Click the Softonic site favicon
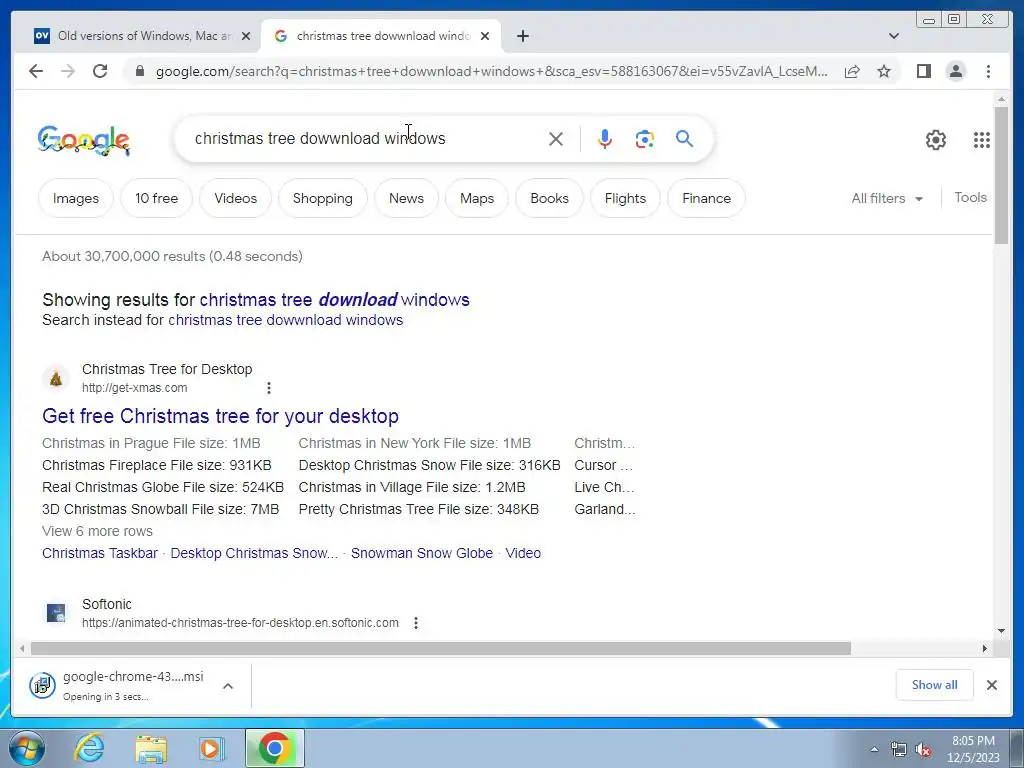Screen dimensions: 1024x768 56,613
